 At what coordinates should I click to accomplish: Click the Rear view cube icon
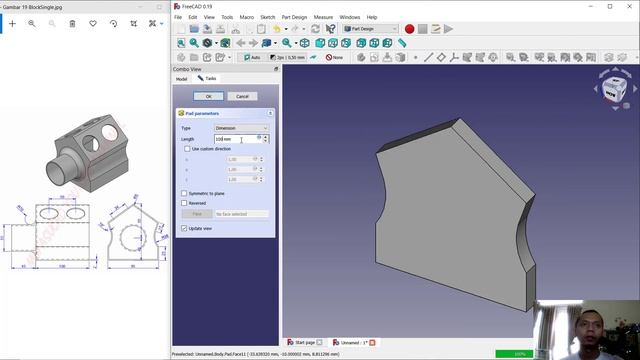(x=361, y=43)
